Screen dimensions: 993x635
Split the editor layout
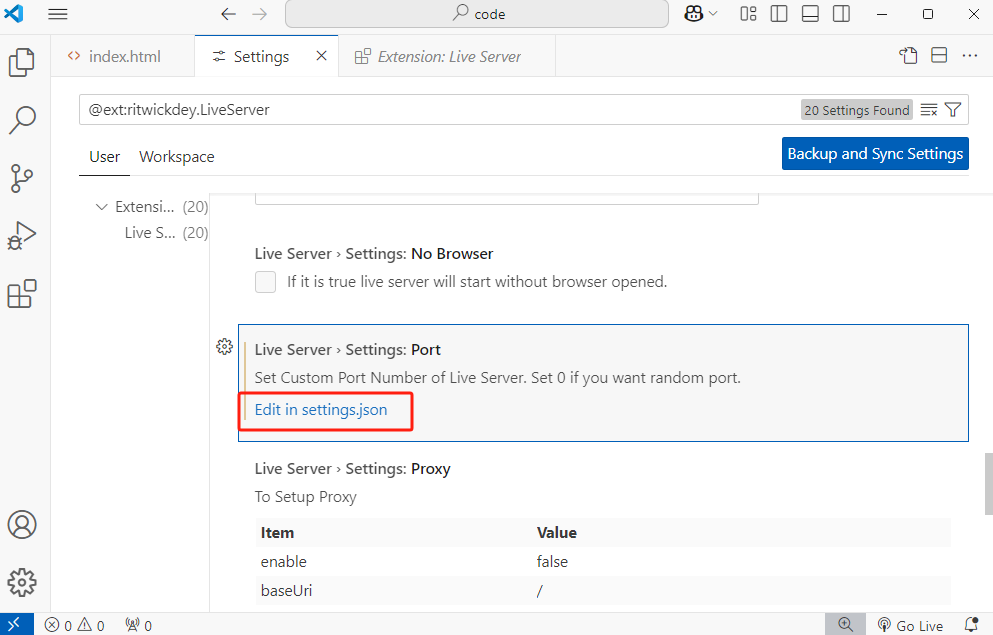pyautogui.click(x=939, y=56)
